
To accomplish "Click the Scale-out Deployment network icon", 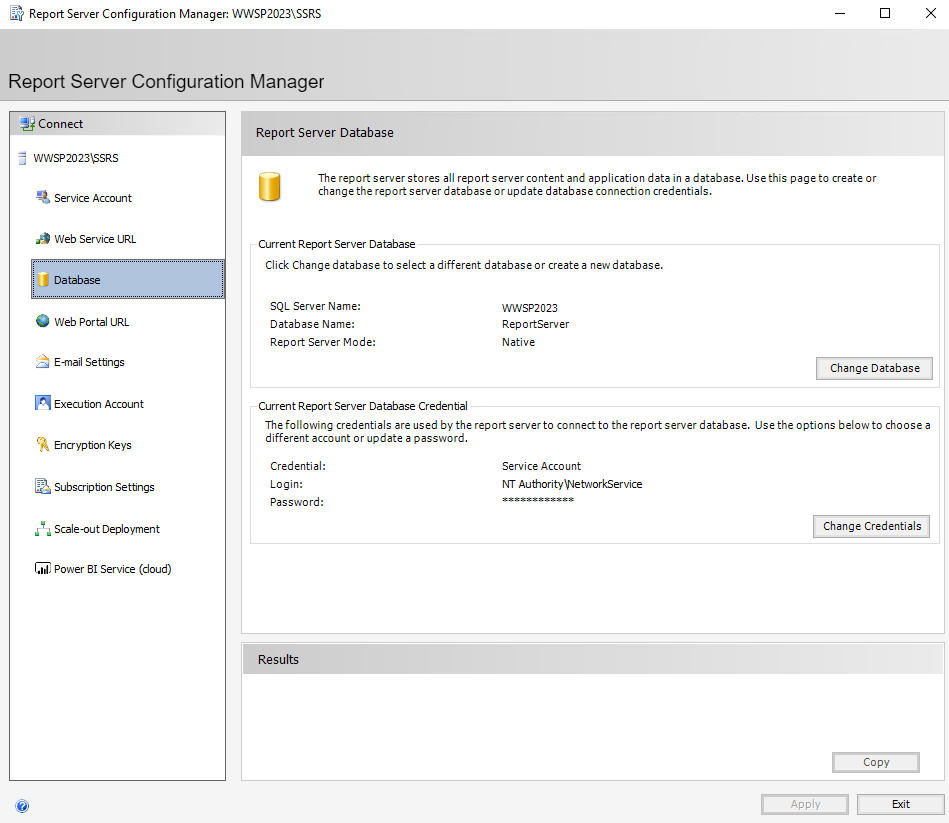I will [42, 529].
